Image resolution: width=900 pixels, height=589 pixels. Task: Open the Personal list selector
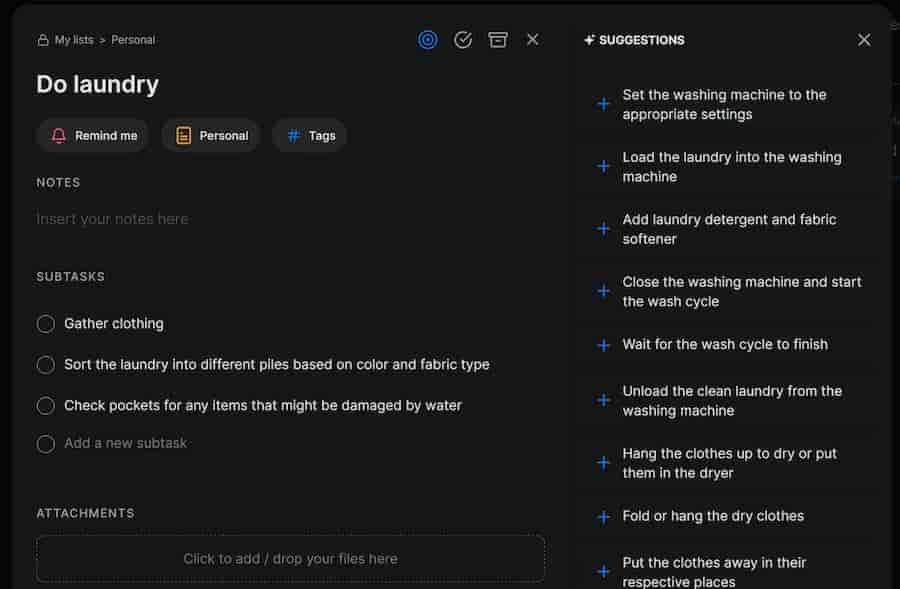pyautogui.click(x=211, y=136)
